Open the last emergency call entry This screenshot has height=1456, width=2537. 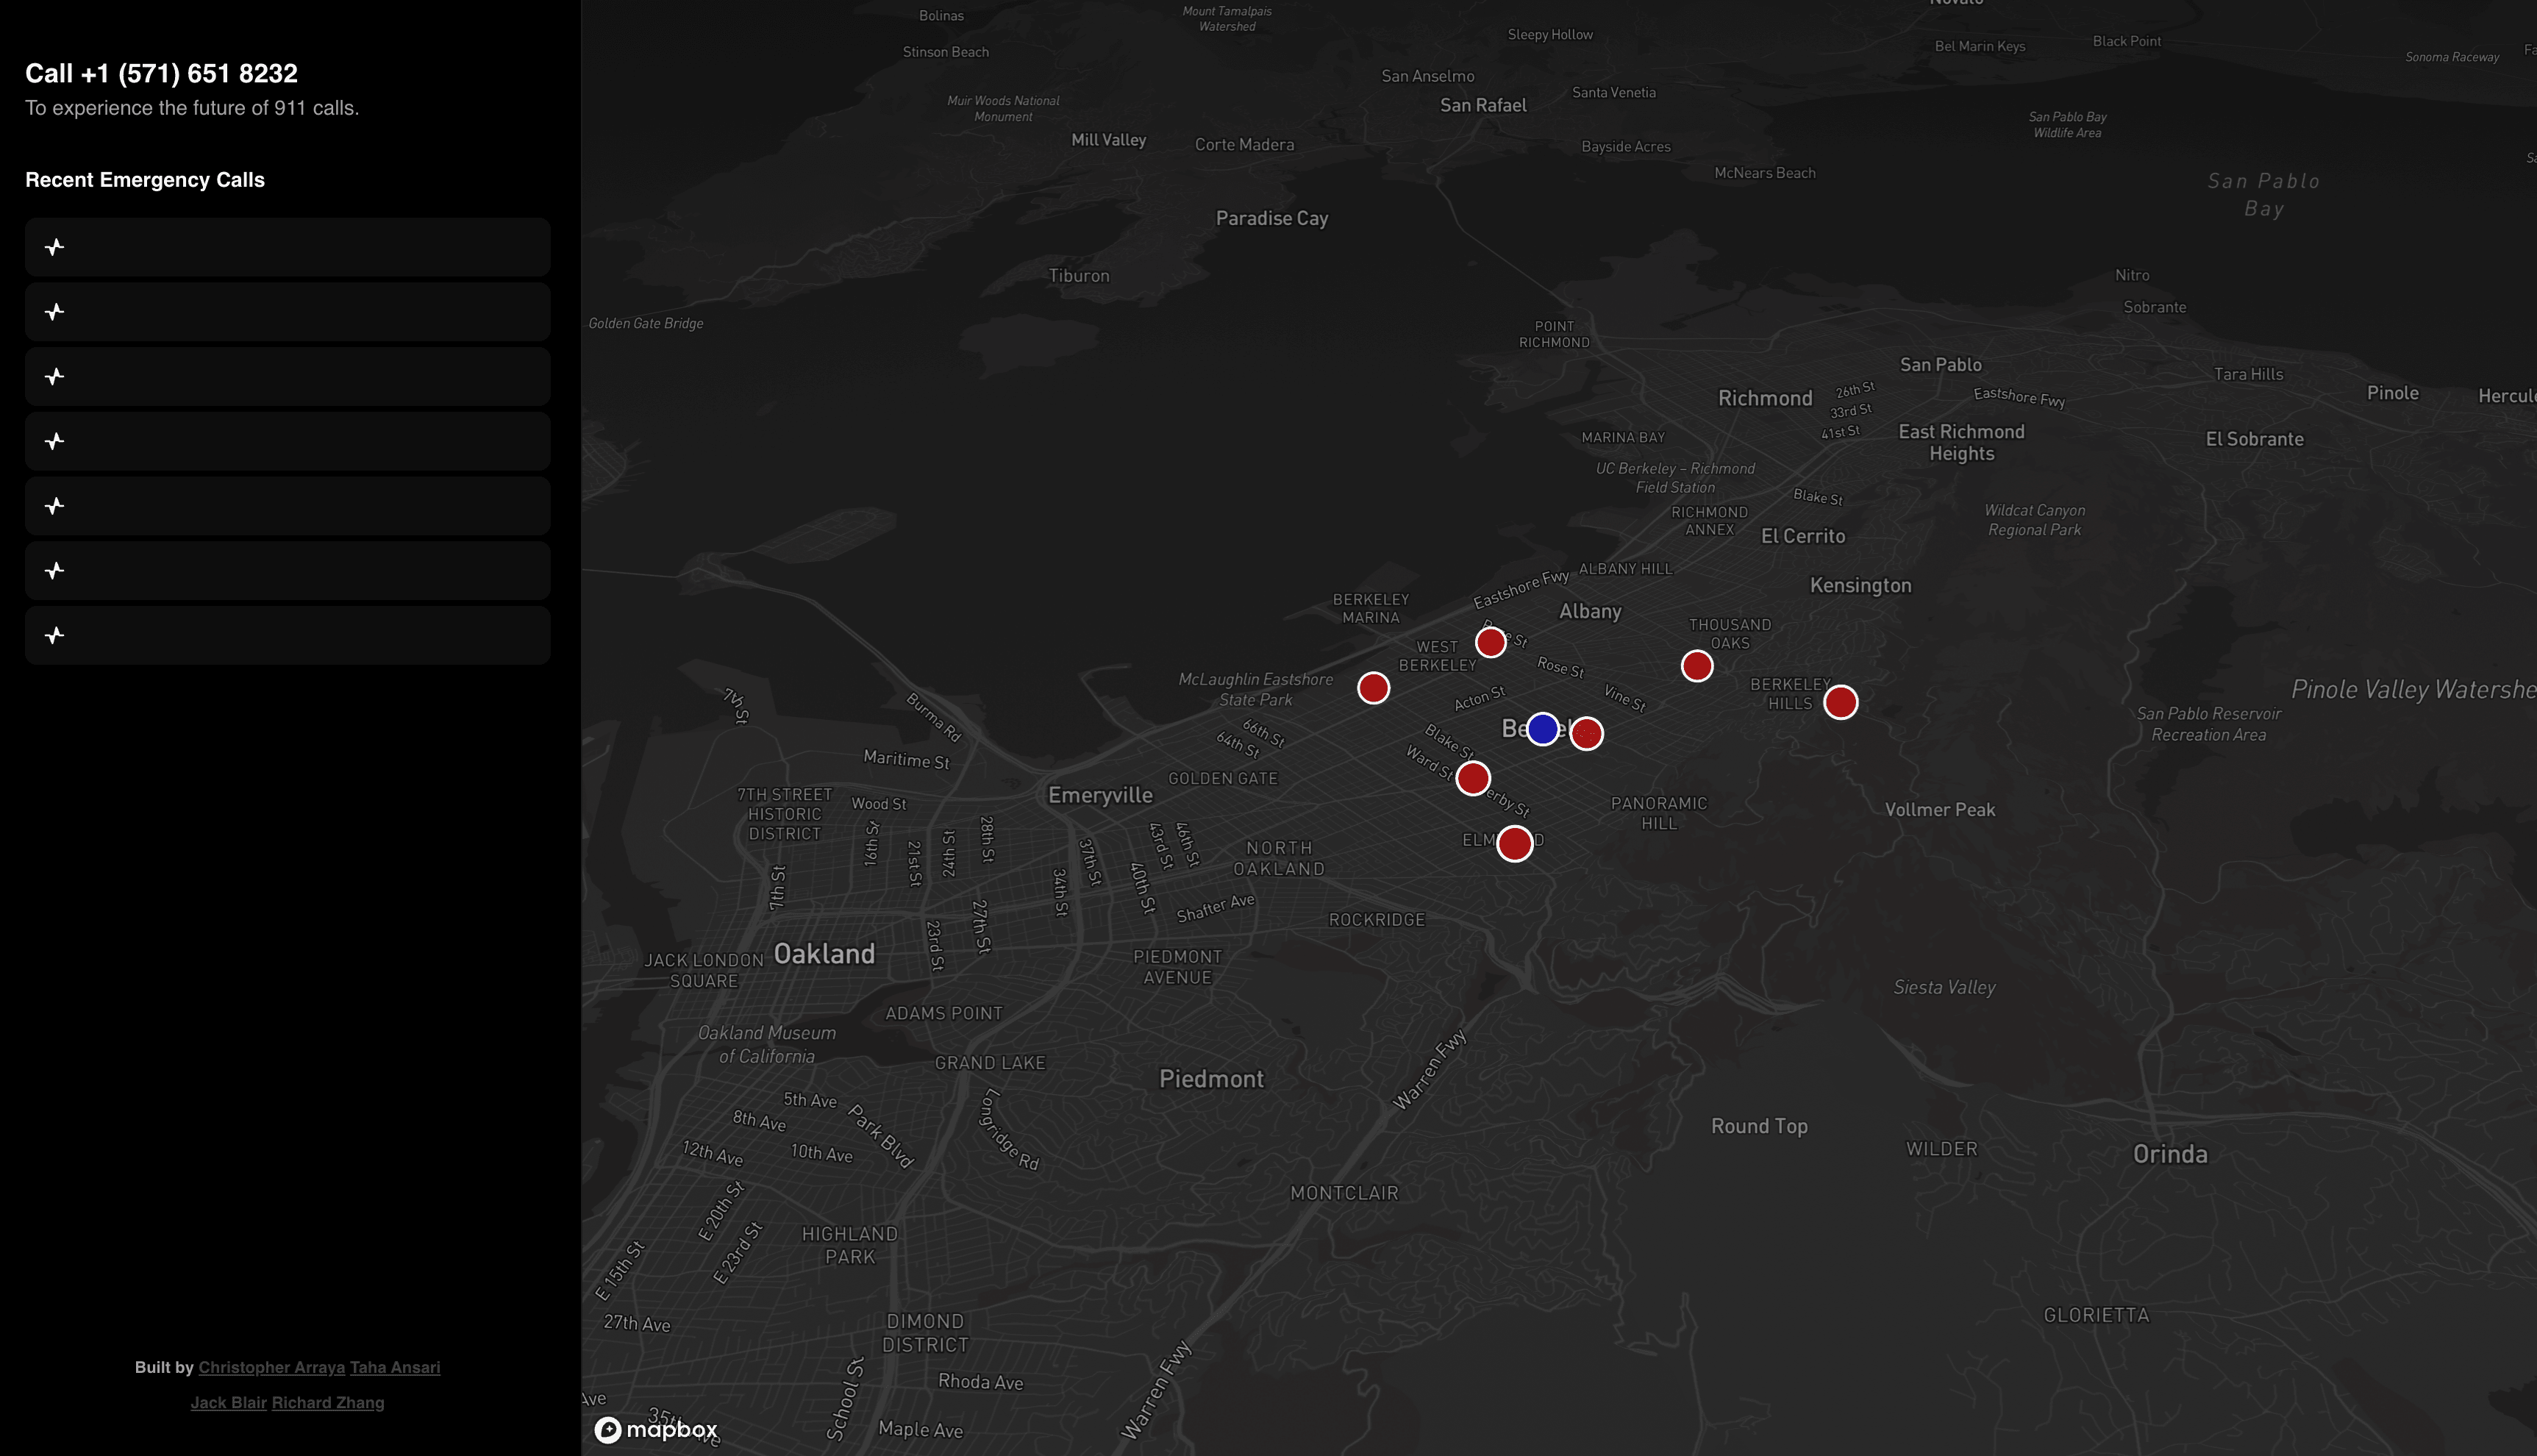287,635
